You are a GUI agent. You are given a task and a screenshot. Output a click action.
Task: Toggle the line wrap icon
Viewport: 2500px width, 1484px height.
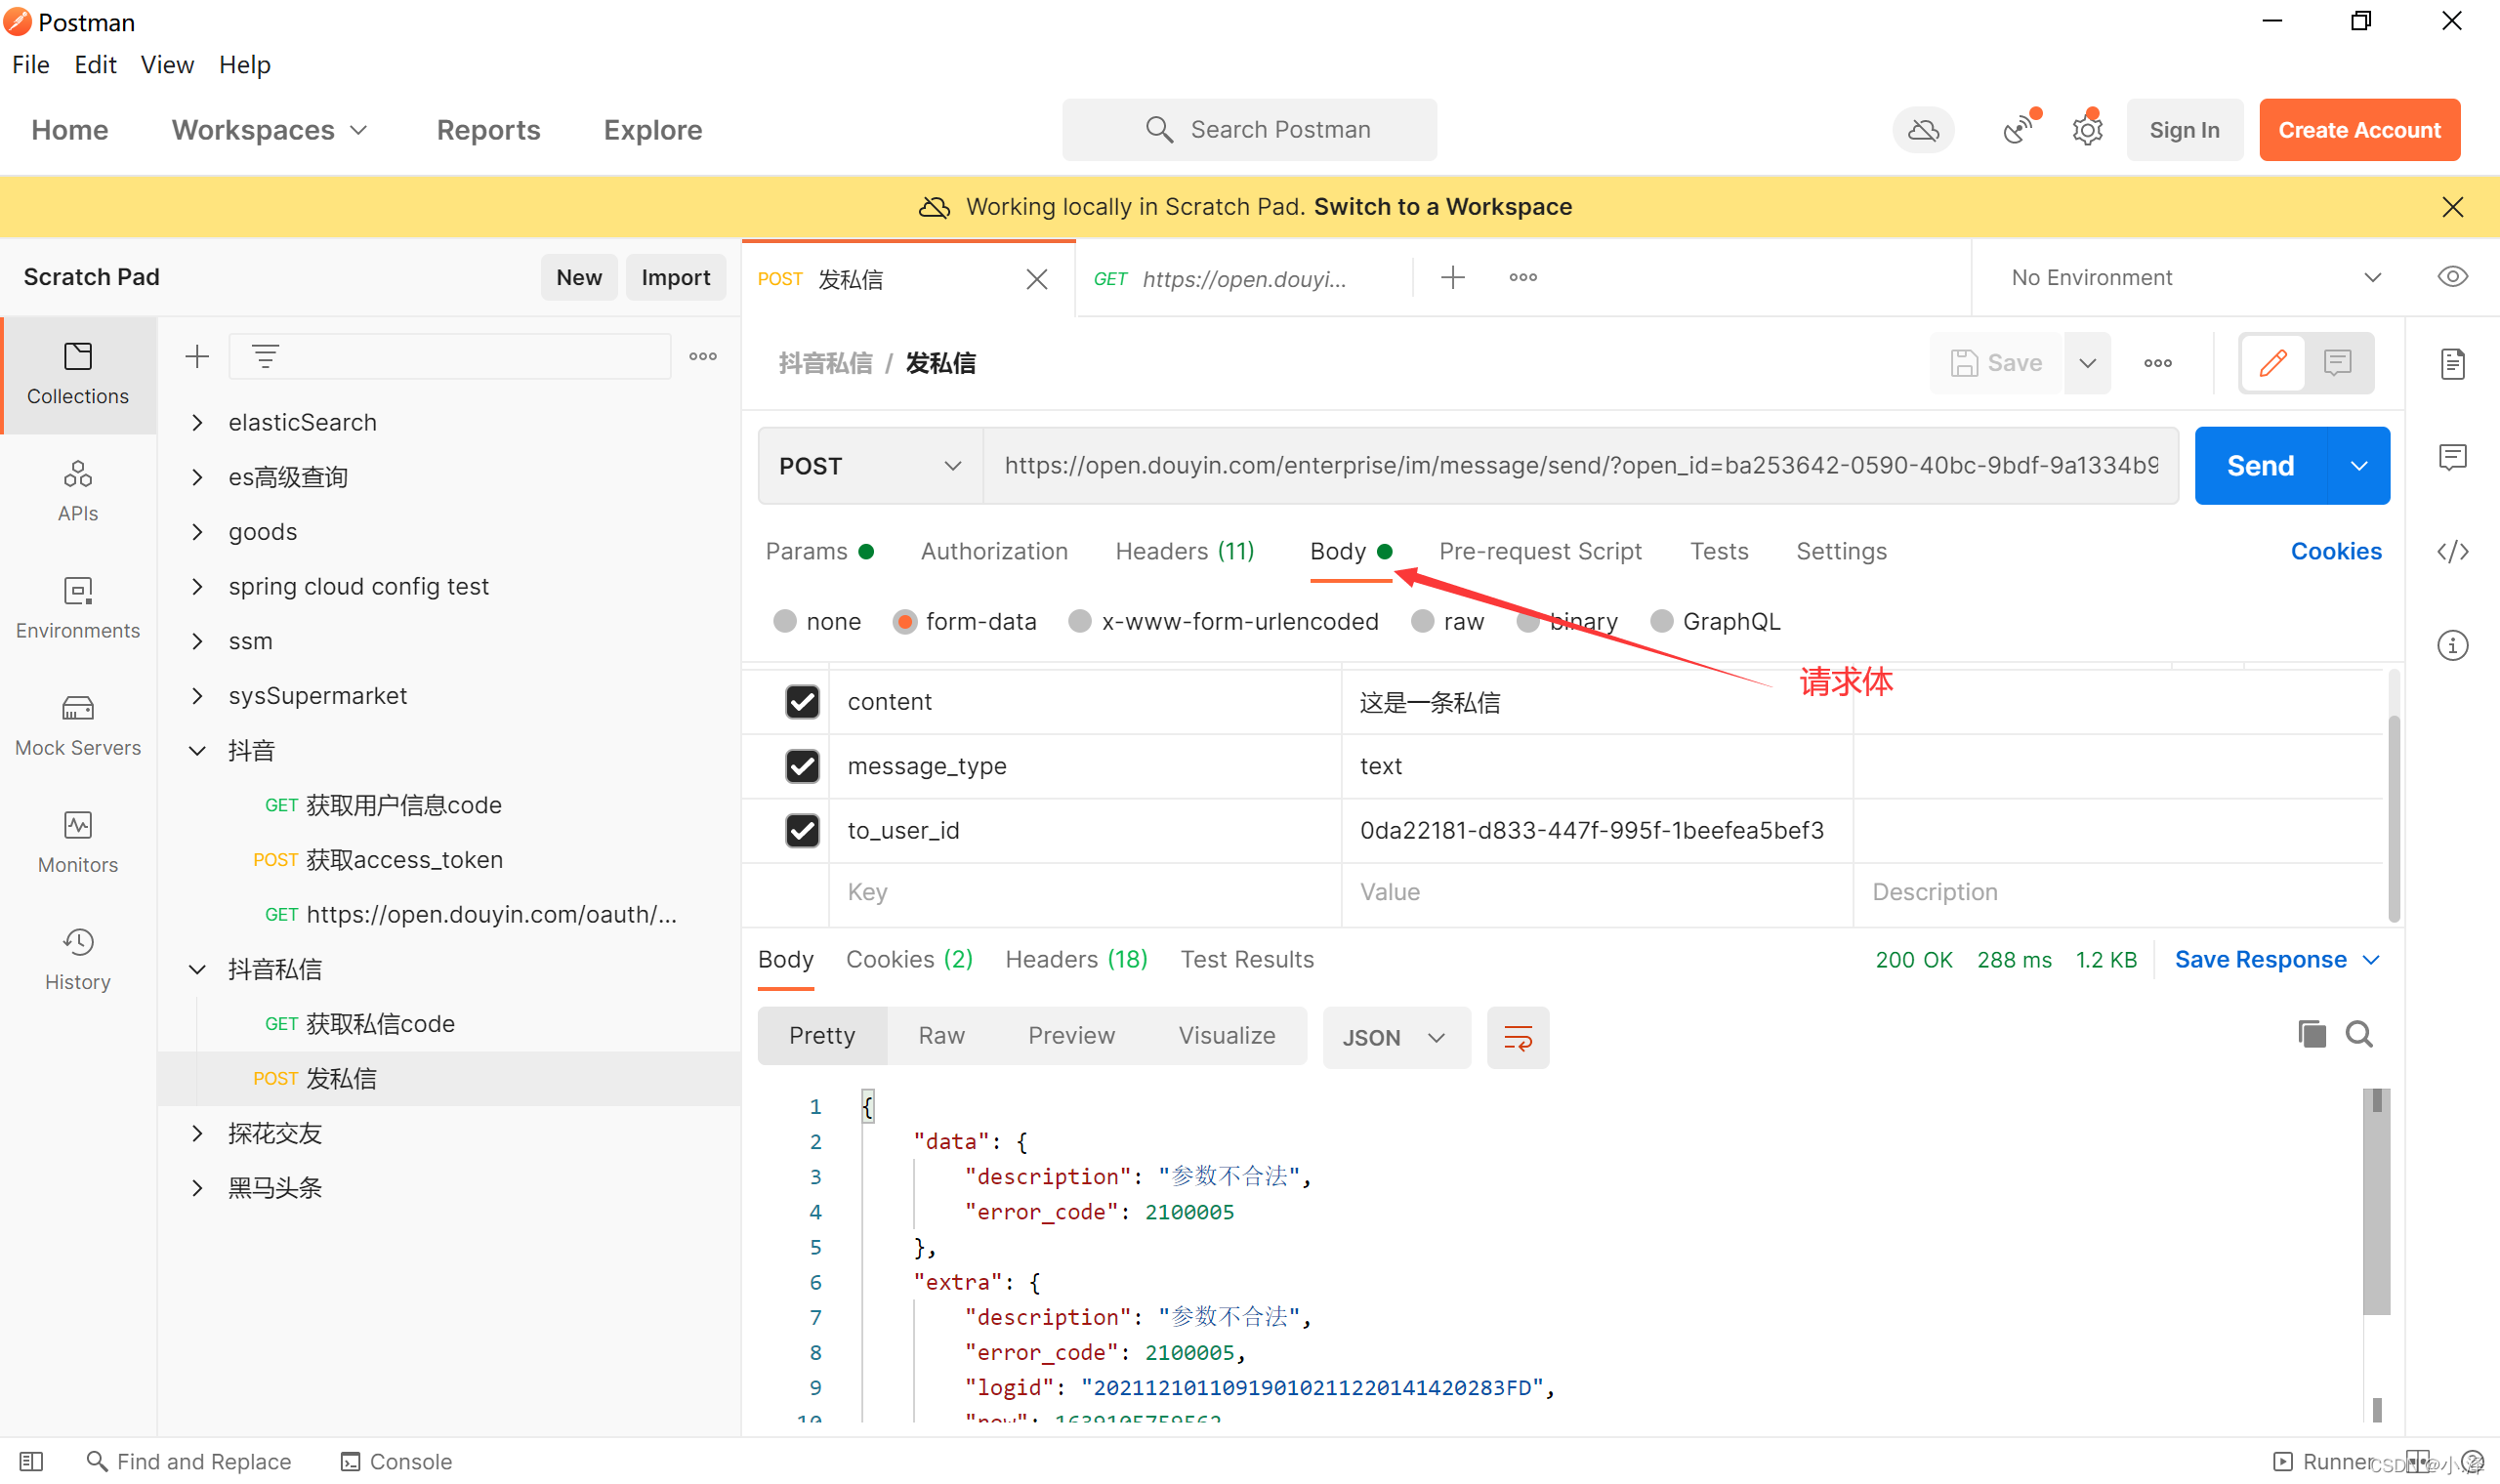click(x=1517, y=1038)
